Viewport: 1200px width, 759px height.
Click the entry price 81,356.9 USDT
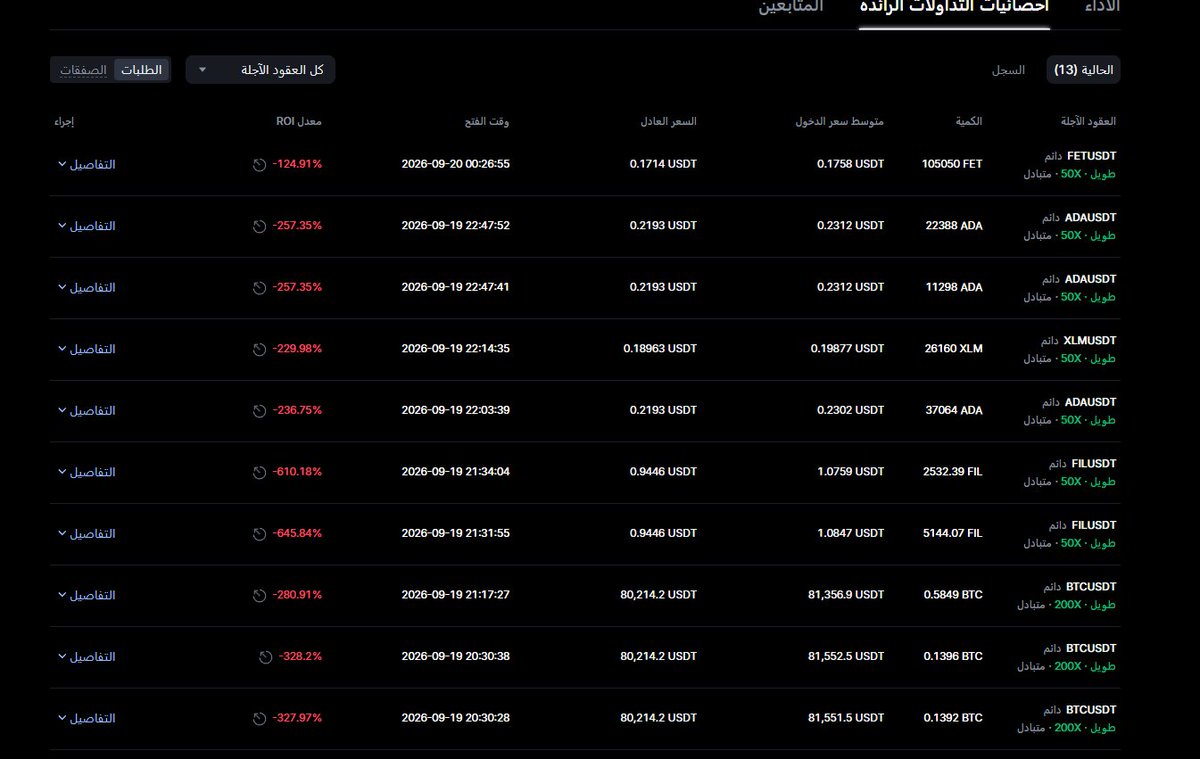click(x=846, y=595)
